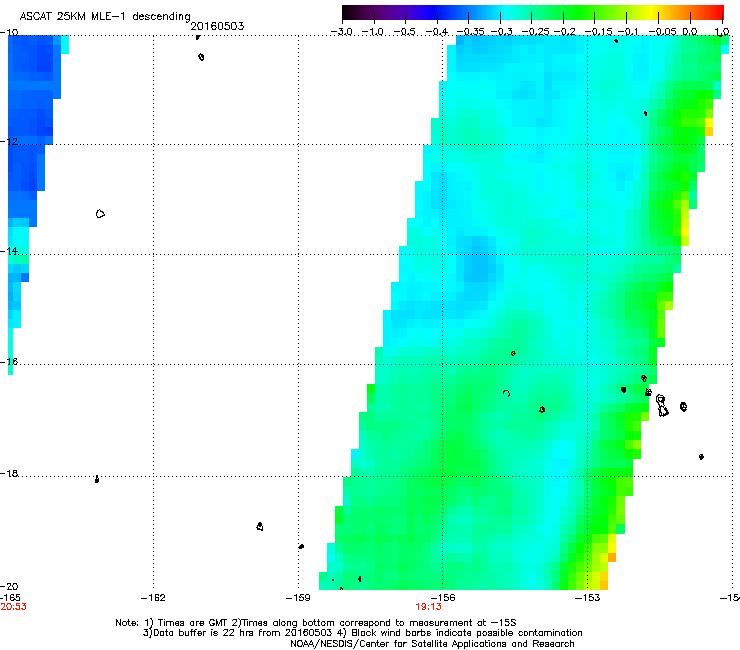The width and height of the screenshot is (740, 650).
Task: Click the colorbar label -3.0
Action: click(x=341, y=32)
